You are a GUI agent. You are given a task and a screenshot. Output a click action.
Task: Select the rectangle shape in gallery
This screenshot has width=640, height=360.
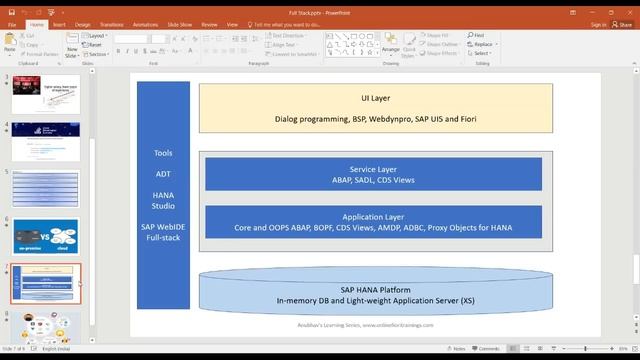354,36
